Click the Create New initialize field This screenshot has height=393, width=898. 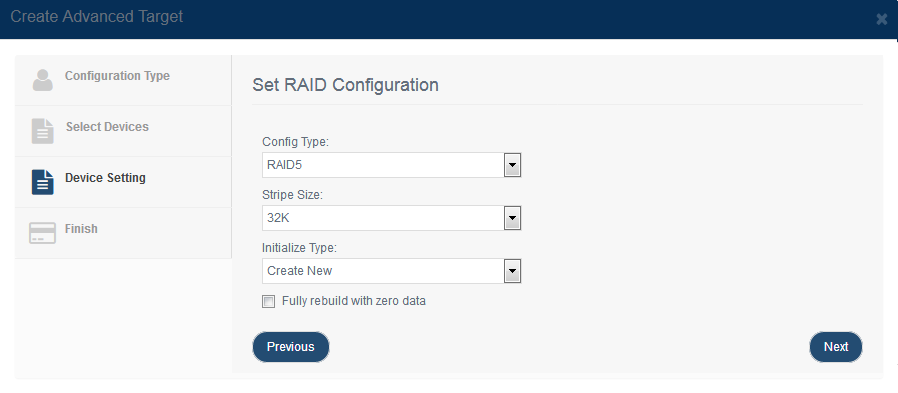[392, 270]
